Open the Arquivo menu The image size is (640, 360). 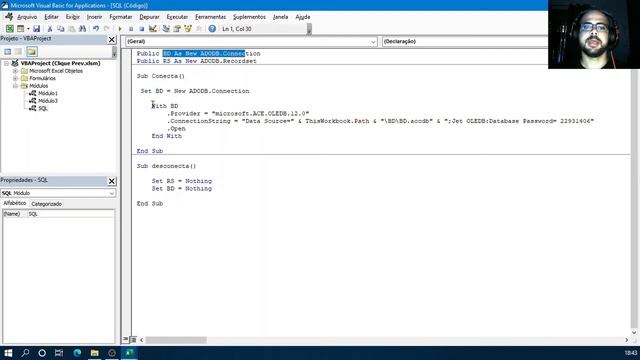click(x=27, y=17)
